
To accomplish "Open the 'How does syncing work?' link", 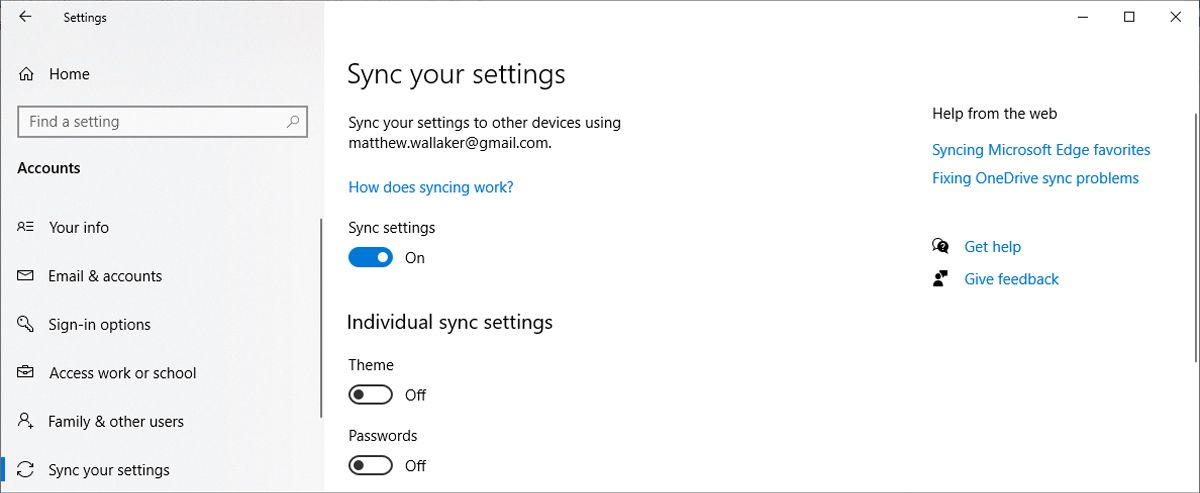I will point(430,187).
